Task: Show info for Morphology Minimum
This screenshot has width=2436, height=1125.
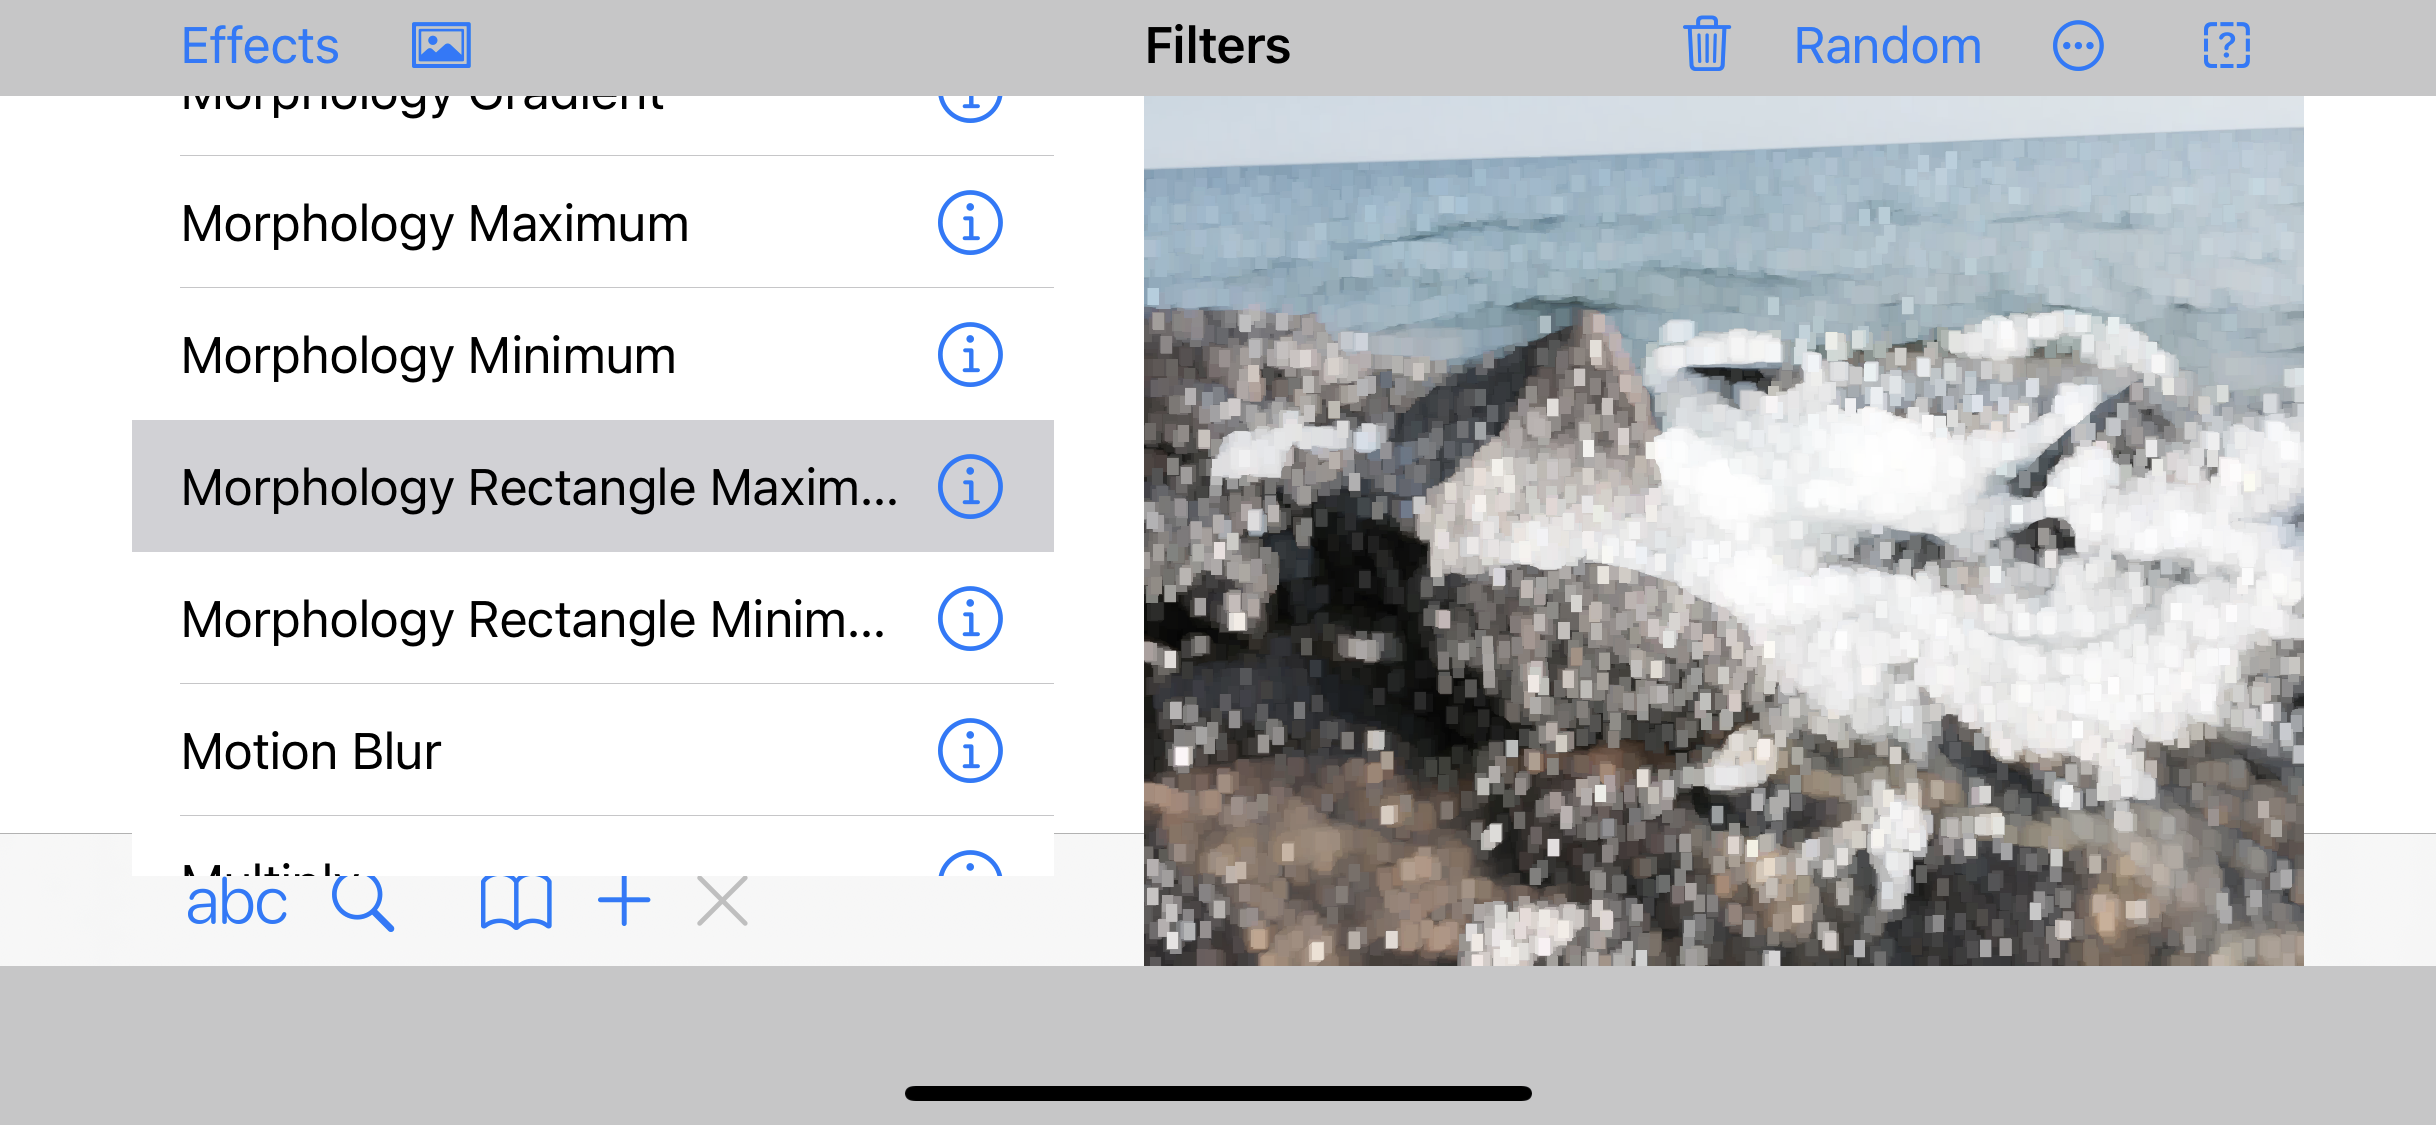Action: pos(969,355)
